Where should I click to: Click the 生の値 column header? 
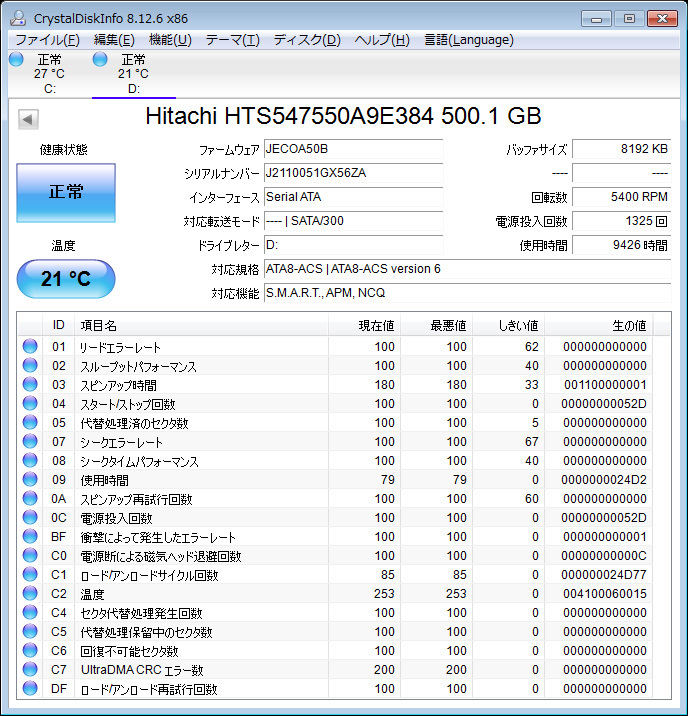click(x=628, y=326)
